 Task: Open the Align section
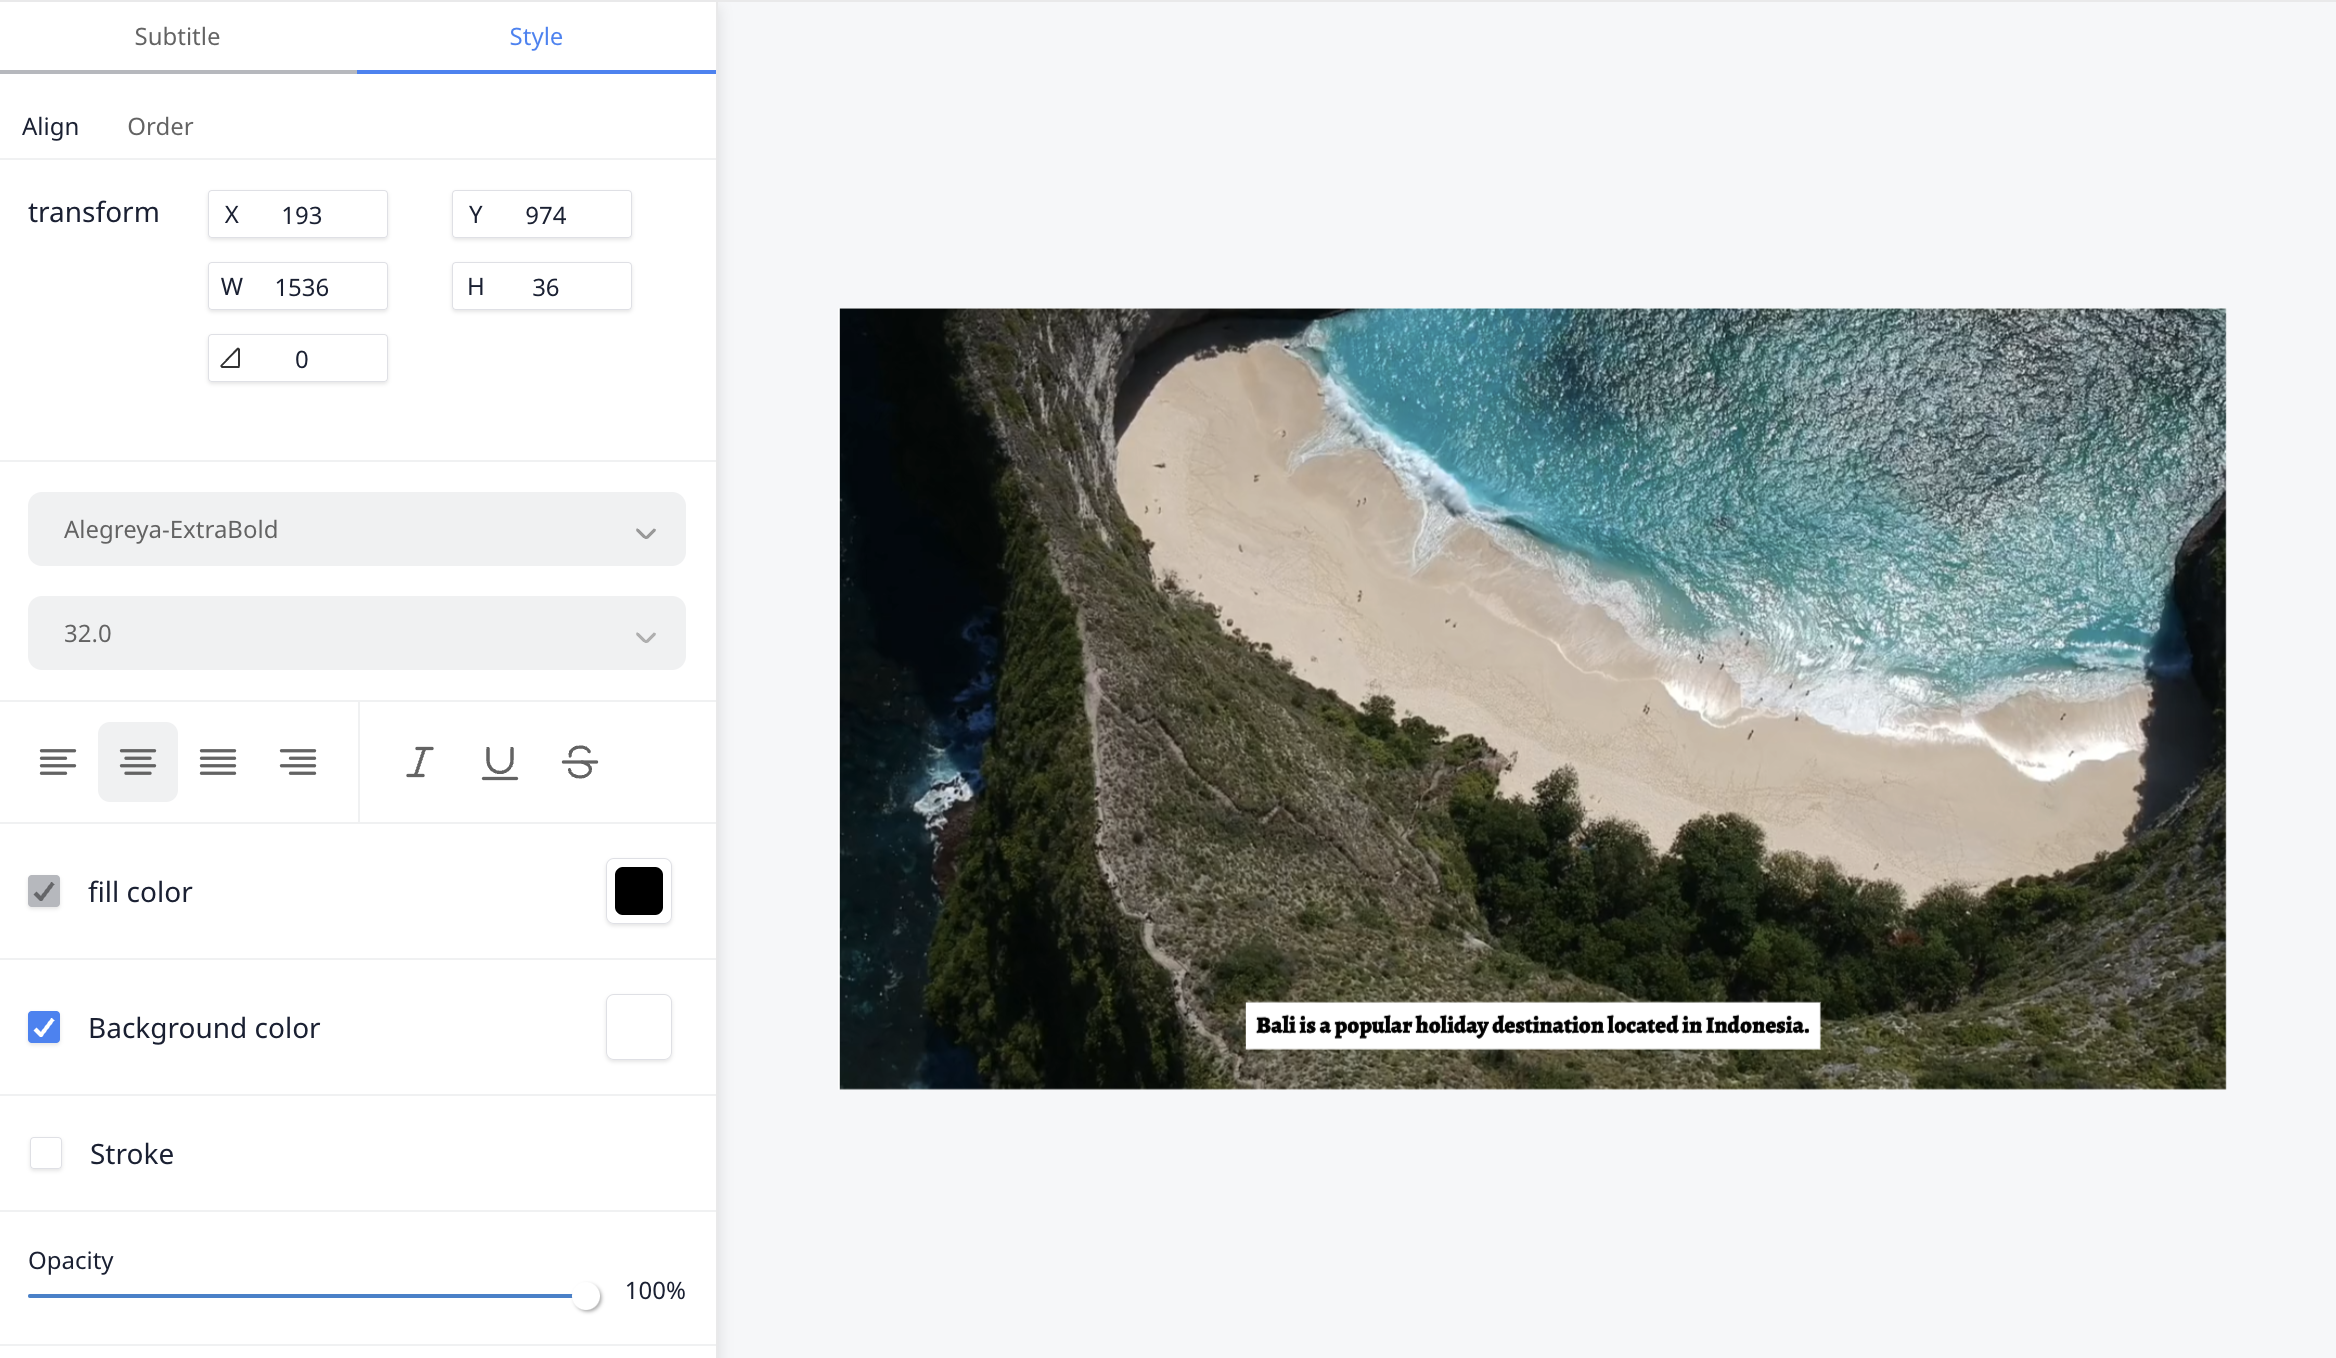coord(50,127)
